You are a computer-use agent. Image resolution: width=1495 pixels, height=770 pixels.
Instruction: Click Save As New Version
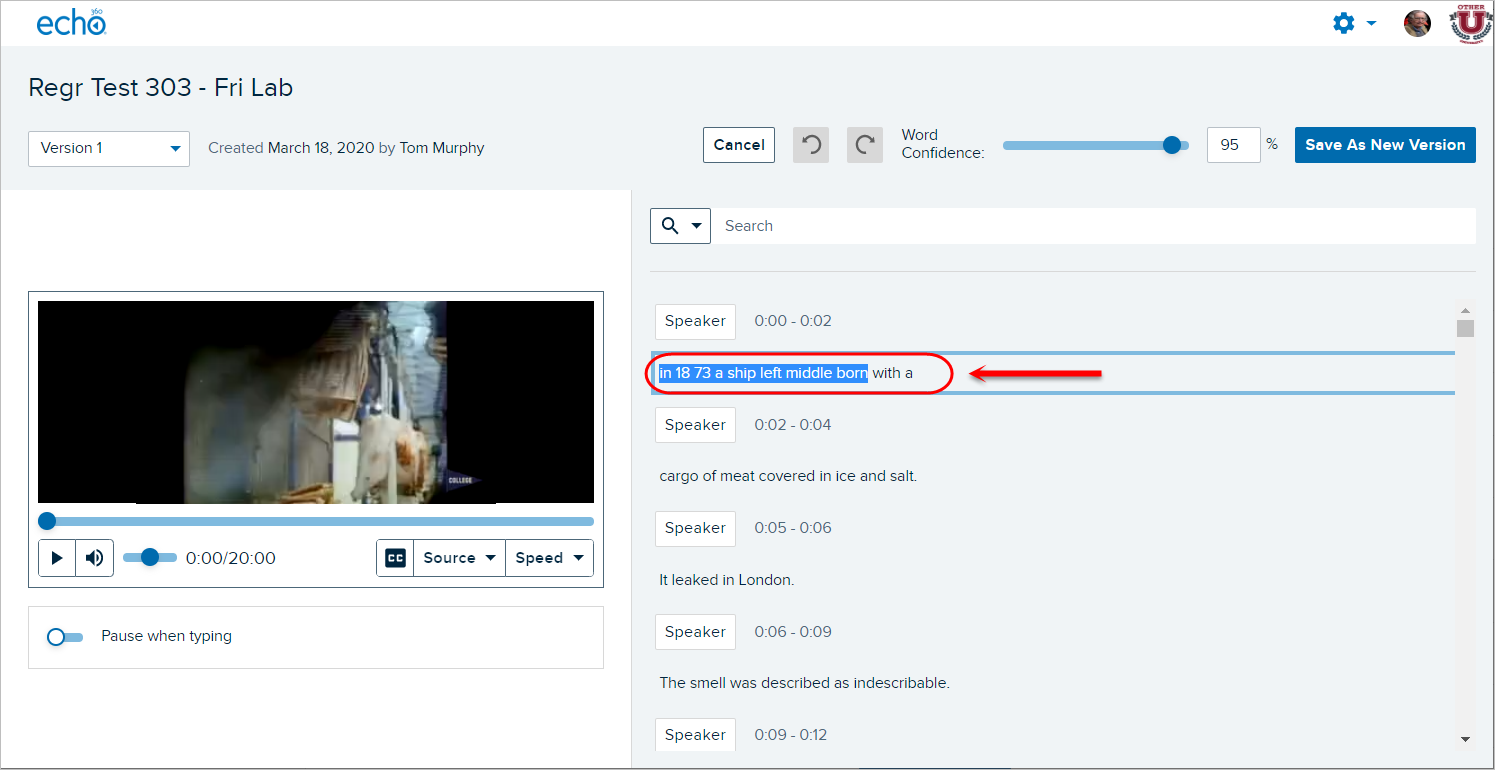click(x=1385, y=145)
